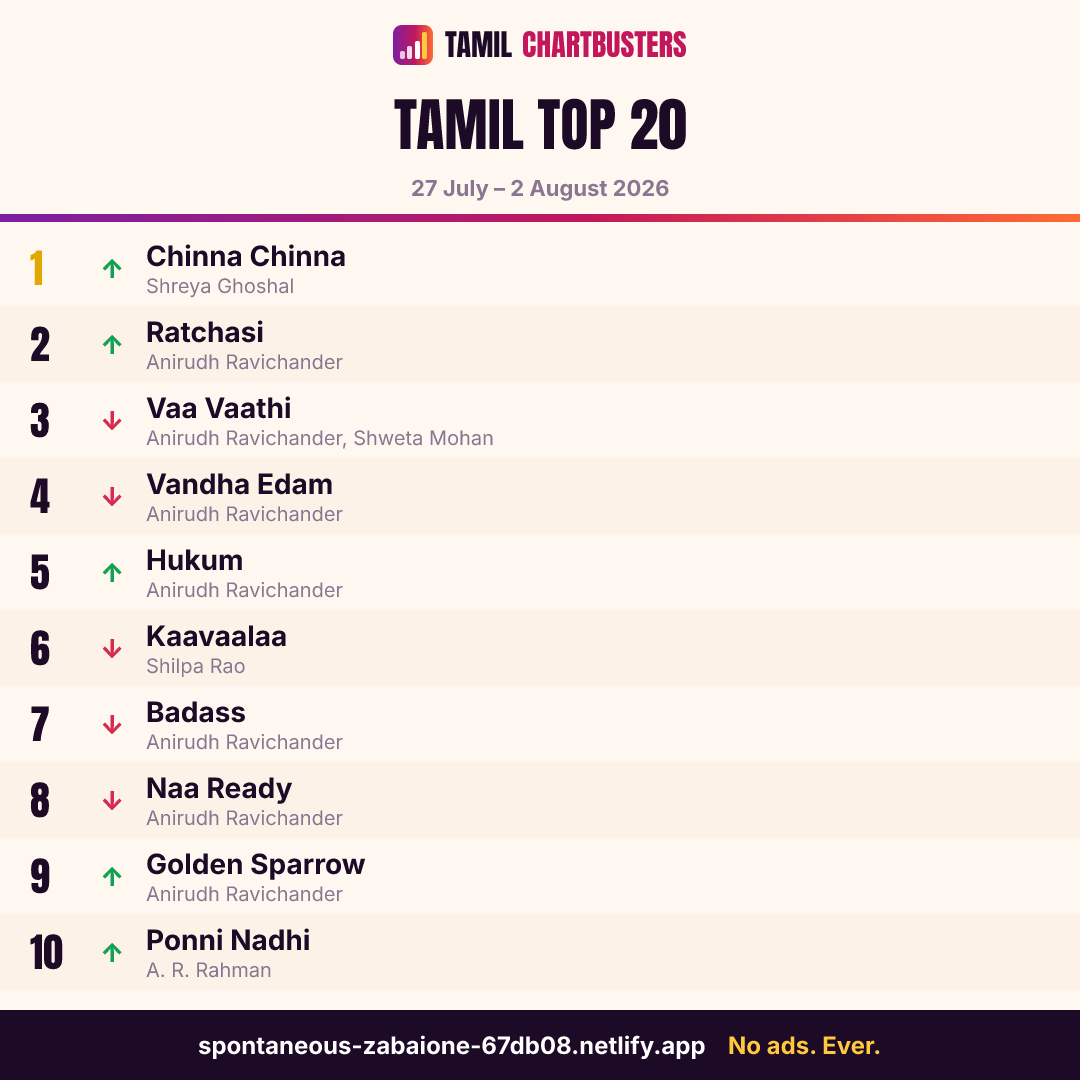This screenshot has height=1080, width=1080.
Task: Click the A. R. Rahman artist name
Action: [209, 970]
